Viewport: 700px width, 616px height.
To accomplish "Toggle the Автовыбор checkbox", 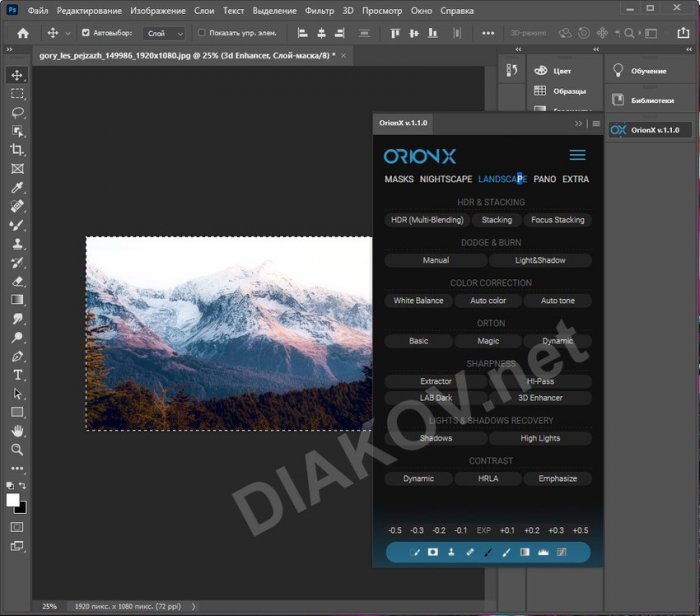I will 85,33.
